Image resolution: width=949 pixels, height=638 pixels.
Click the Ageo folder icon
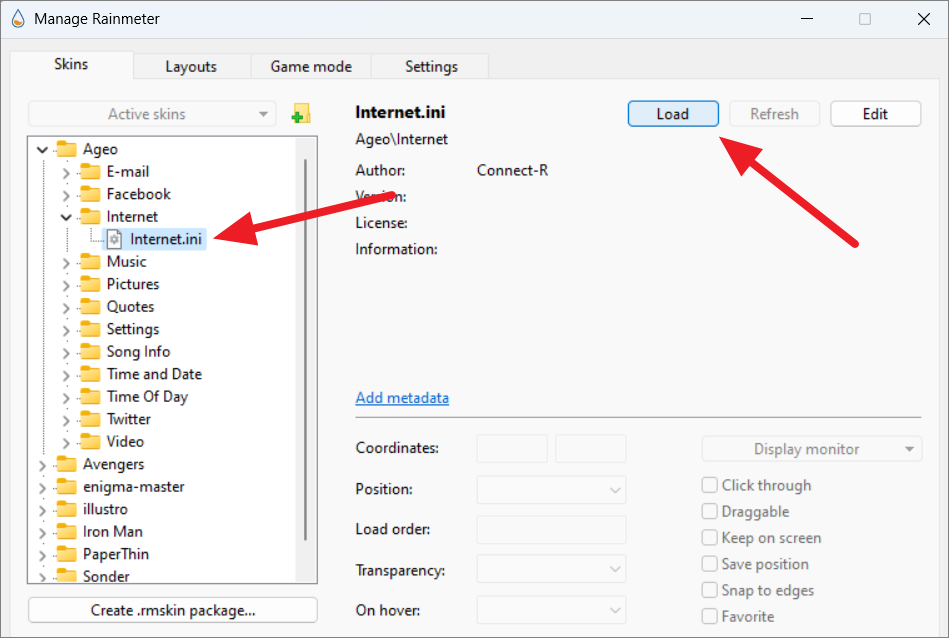[x=67, y=149]
